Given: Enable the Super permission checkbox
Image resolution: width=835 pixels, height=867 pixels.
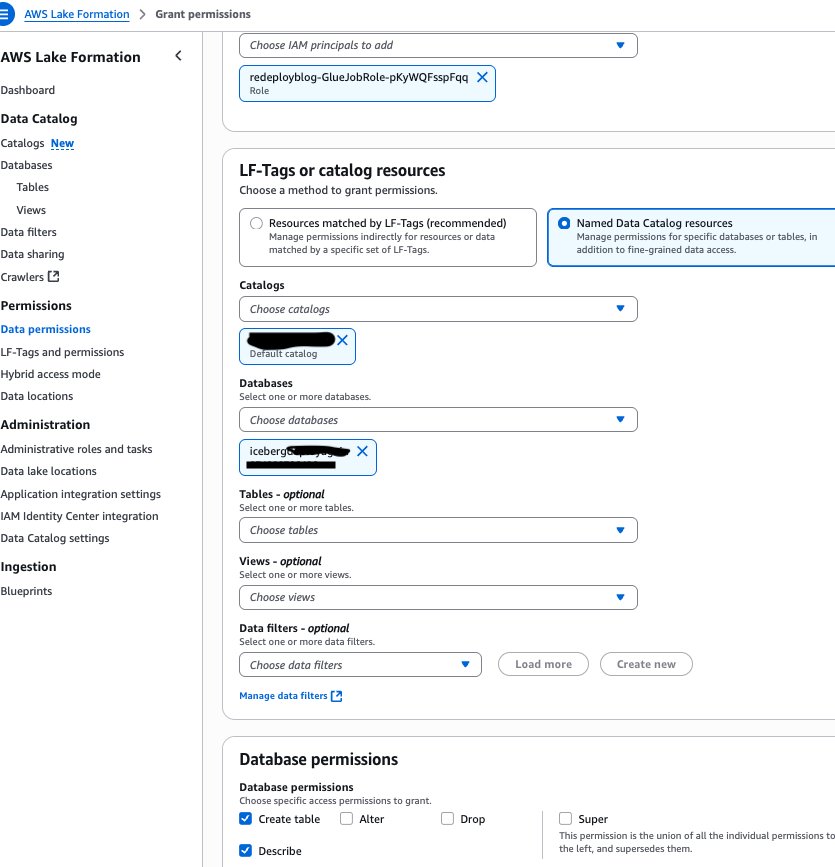Looking at the screenshot, I should [x=565, y=819].
